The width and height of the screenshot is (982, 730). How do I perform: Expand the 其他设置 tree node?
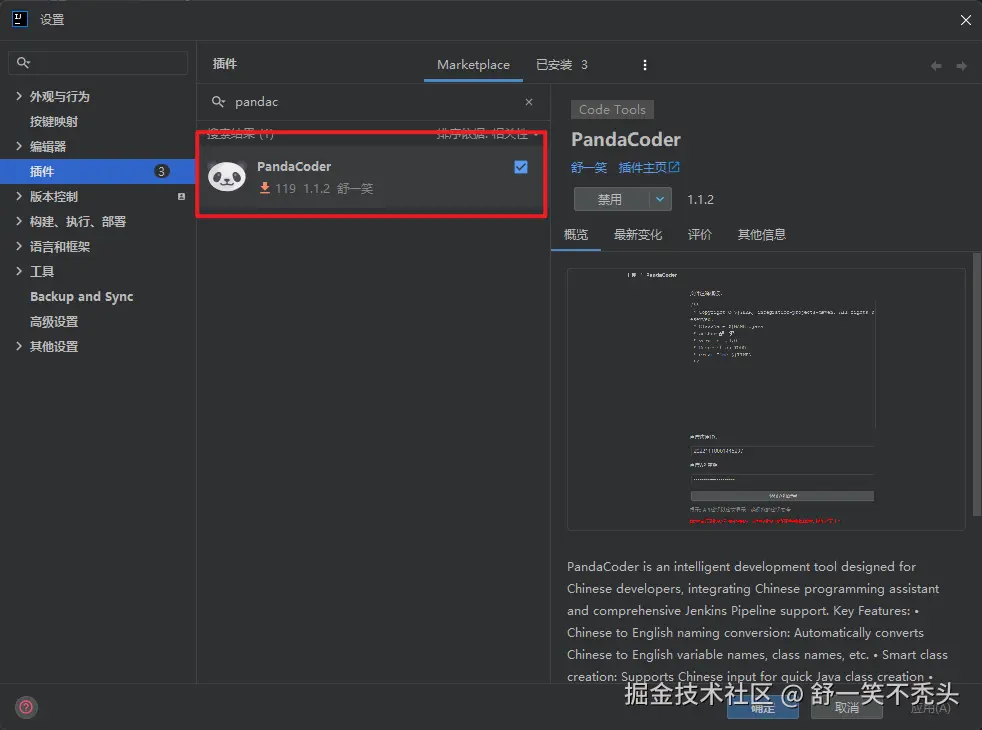point(18,346)
